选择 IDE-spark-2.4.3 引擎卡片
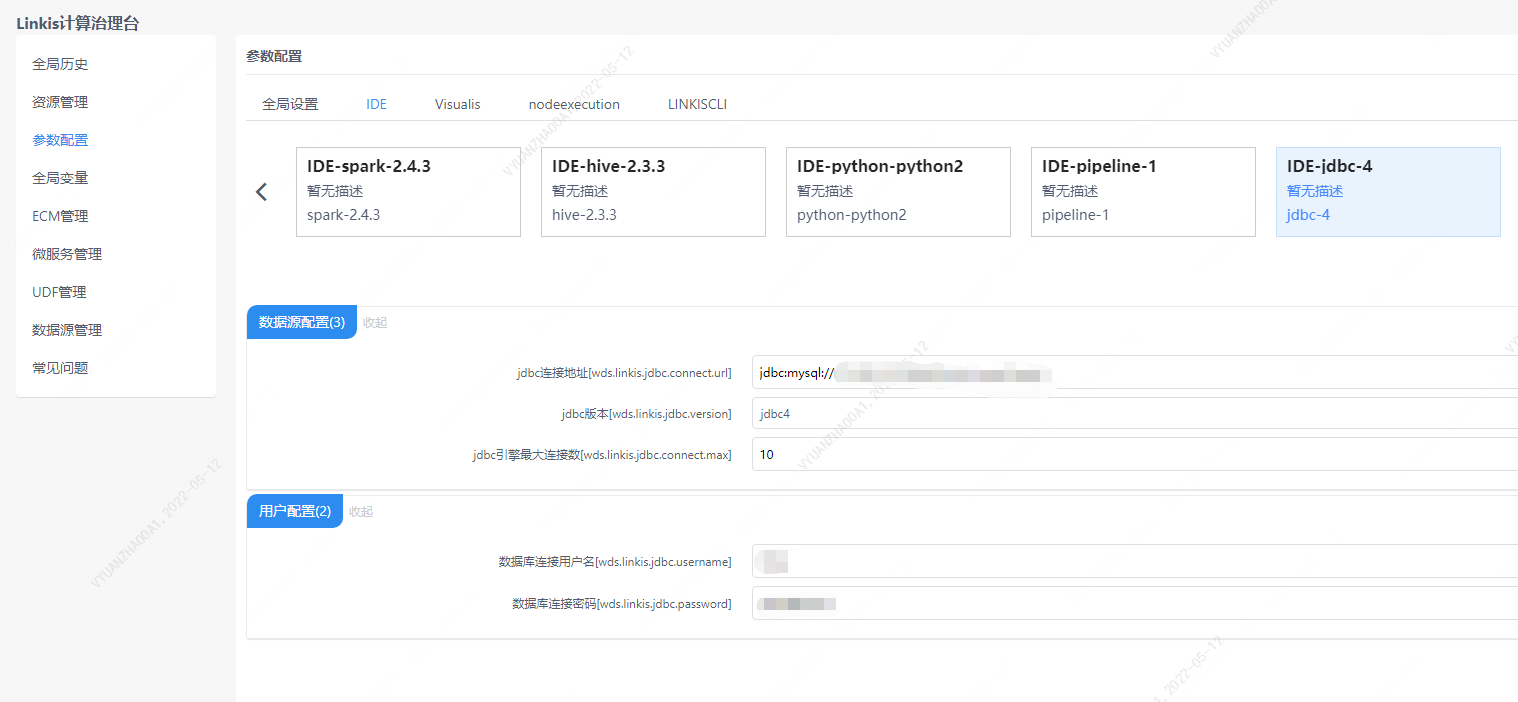 [408, 192]
